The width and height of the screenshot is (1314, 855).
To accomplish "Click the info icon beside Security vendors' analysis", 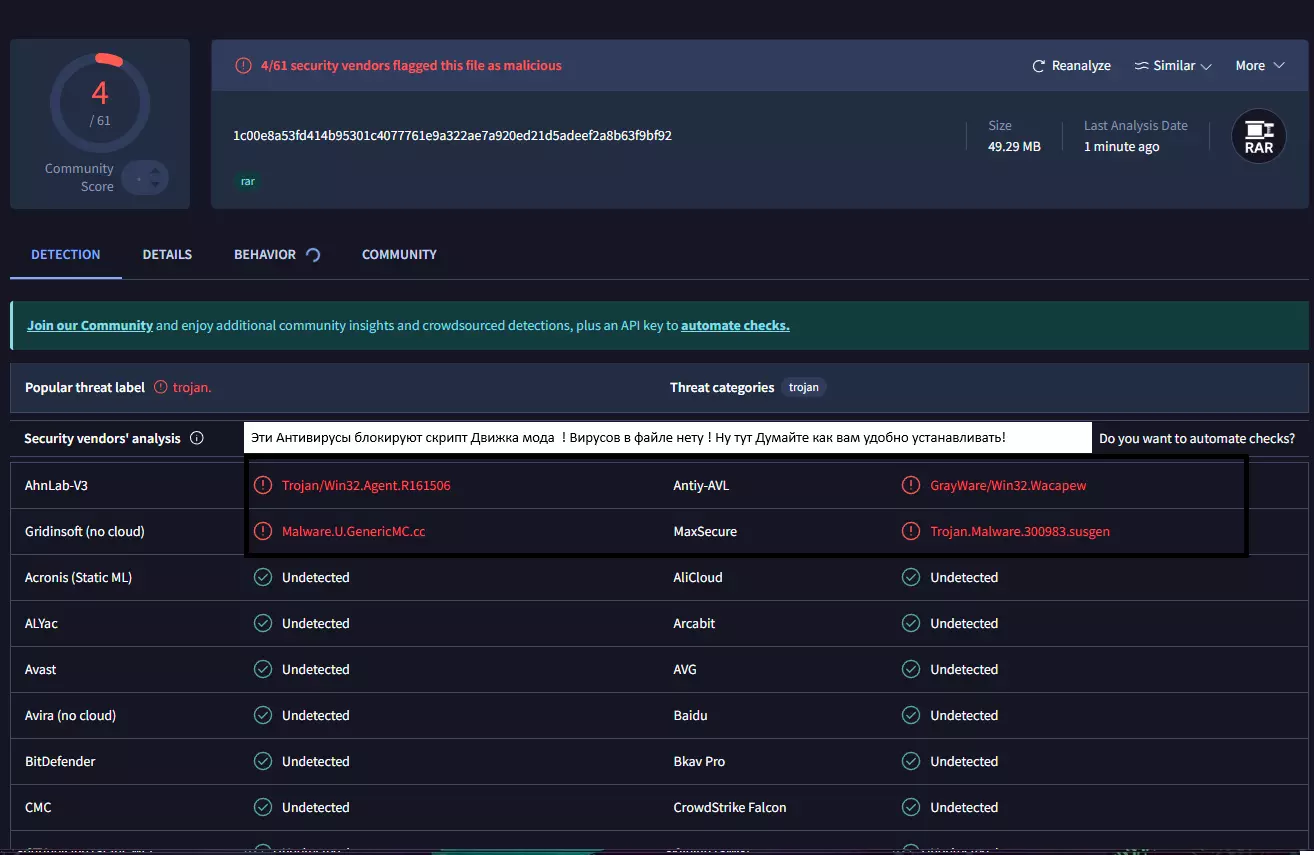I will (197, 438).
